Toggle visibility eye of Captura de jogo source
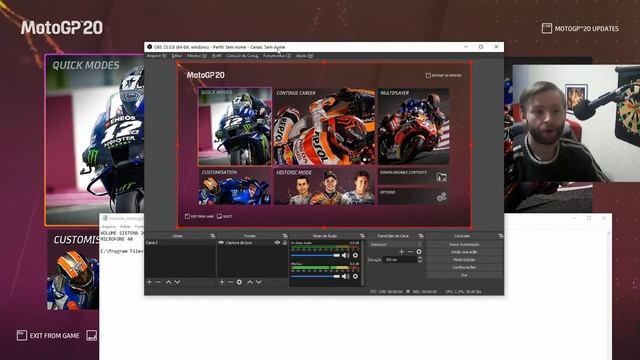Viewport: 640px width, 360px height. tap(277, 242)
